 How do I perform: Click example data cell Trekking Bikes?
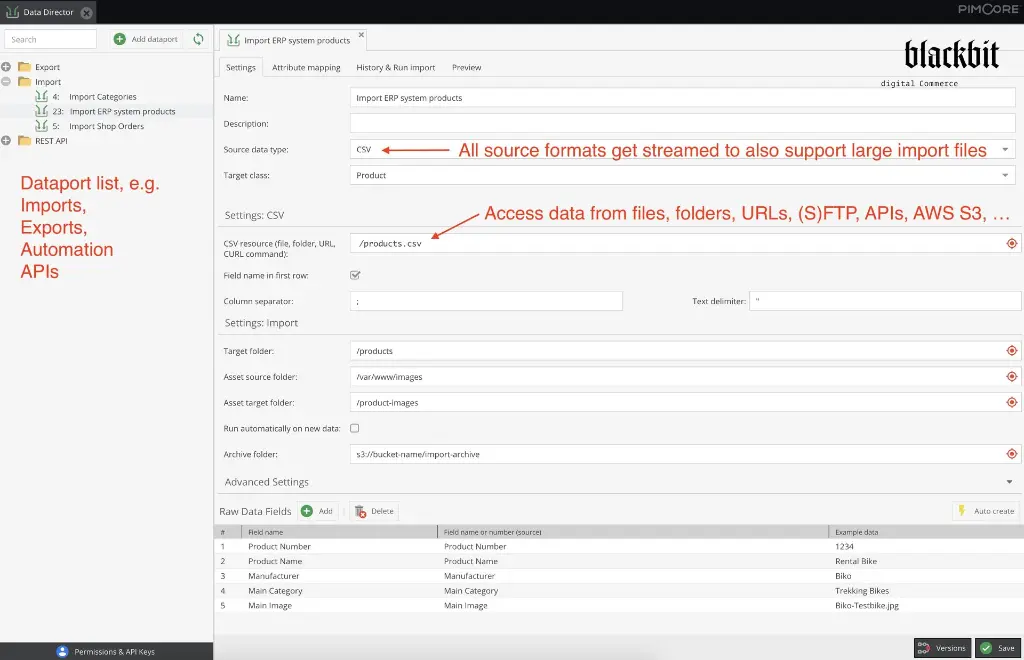tap(862, 591)
